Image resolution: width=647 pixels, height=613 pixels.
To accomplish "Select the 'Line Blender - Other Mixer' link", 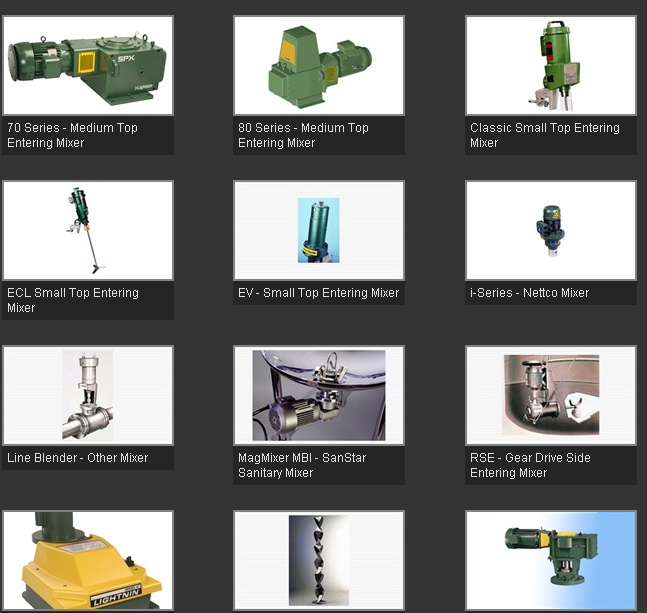I will (x=77, y=458).
